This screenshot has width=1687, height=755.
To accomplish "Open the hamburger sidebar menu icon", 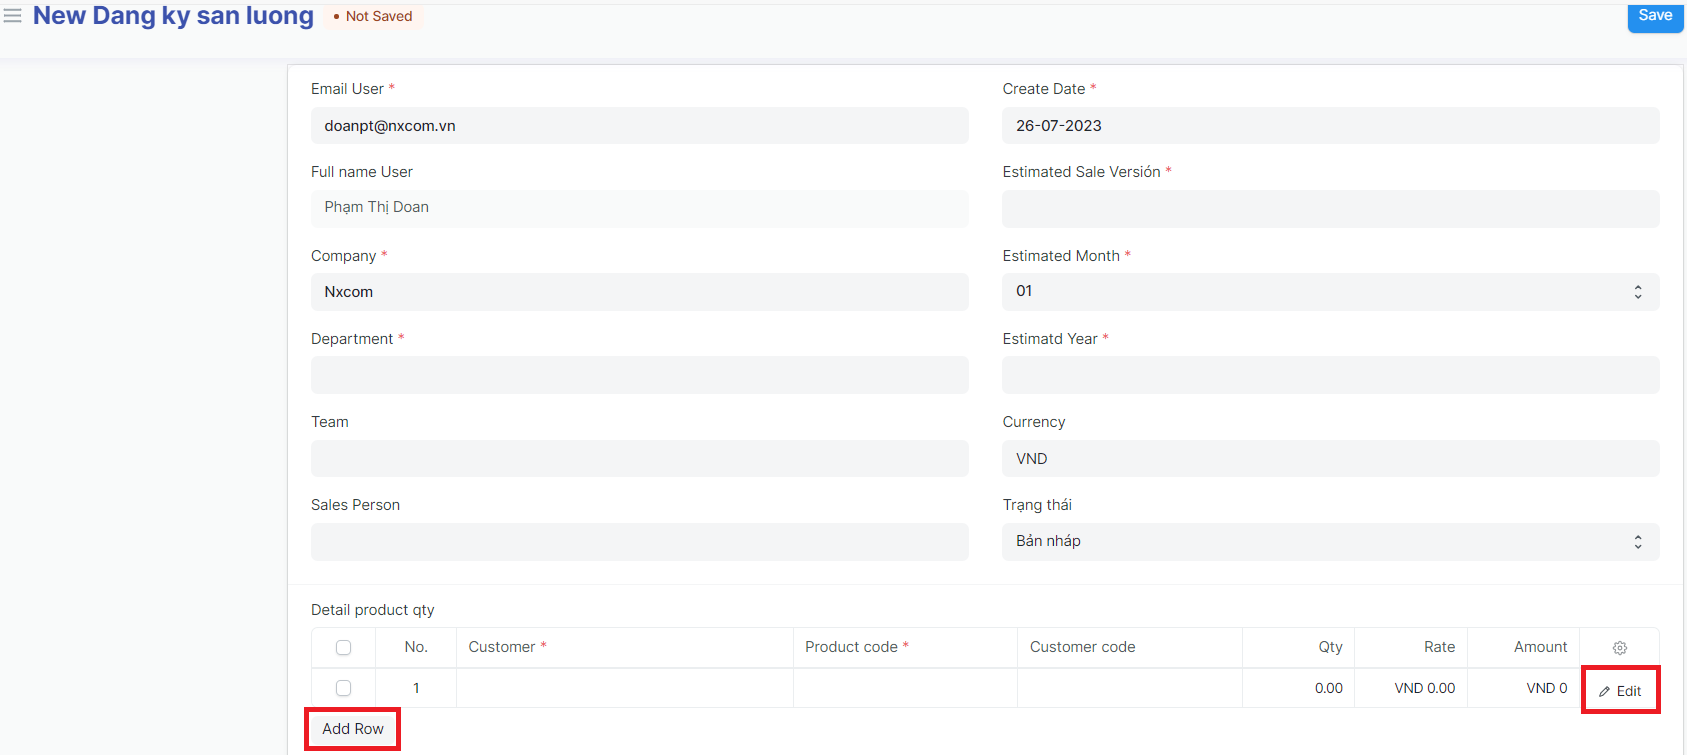I will tap(13, 16).
